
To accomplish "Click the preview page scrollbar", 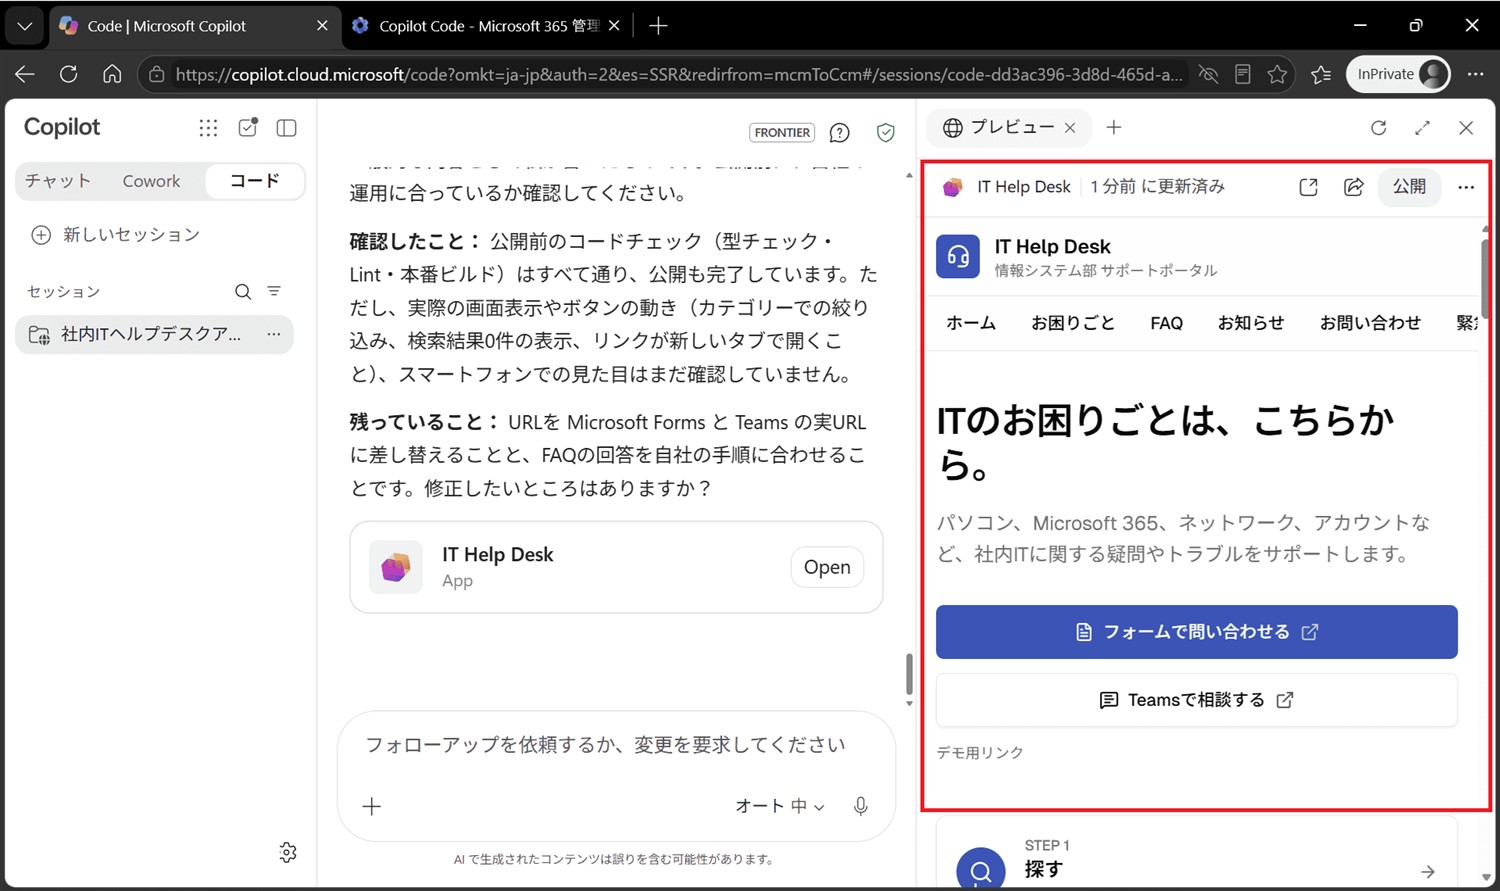I will pos(1484,280).
